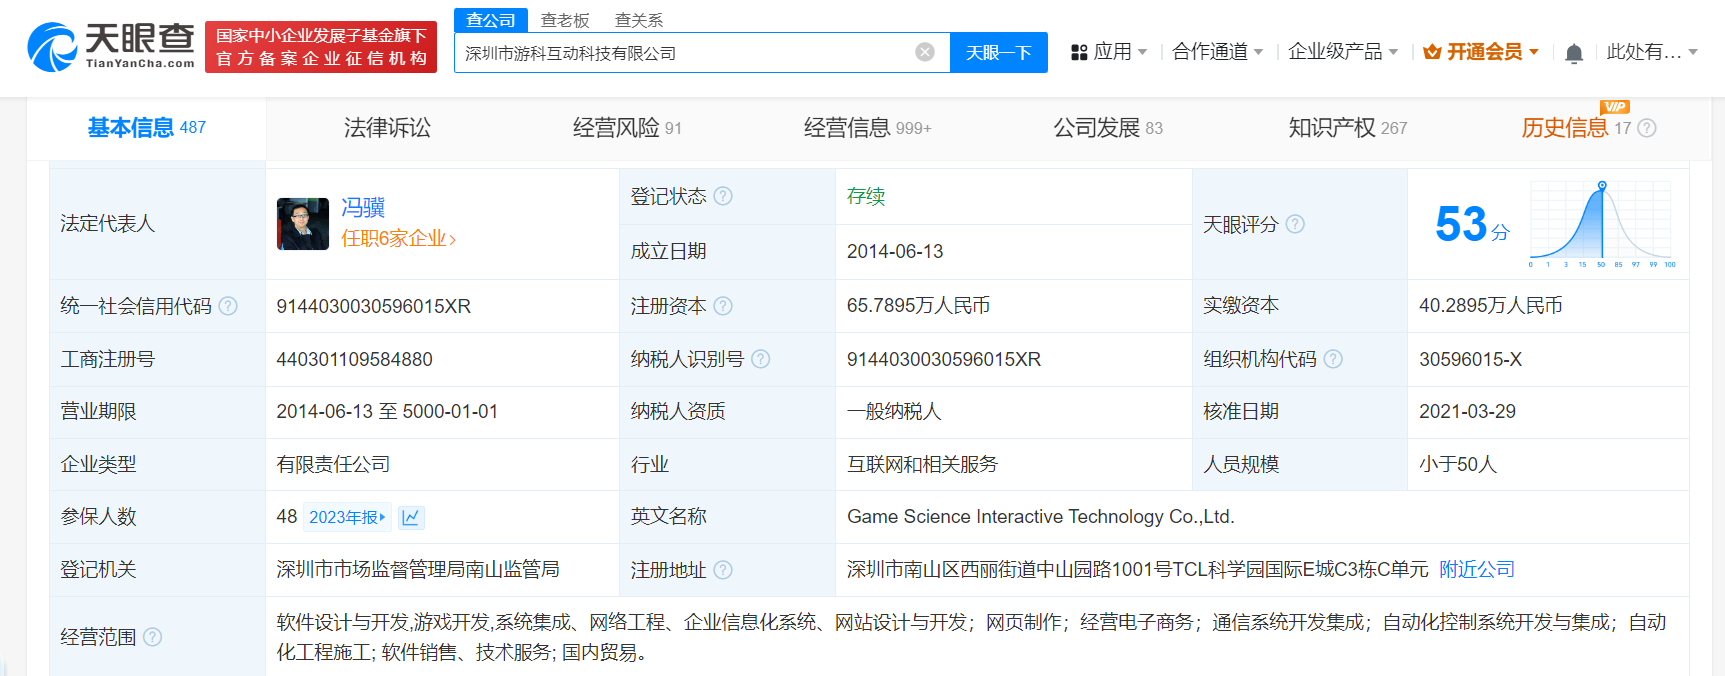1725x676 pixels.
Task: Switch to the 查老板 search tab
Action: pos(565,20)
